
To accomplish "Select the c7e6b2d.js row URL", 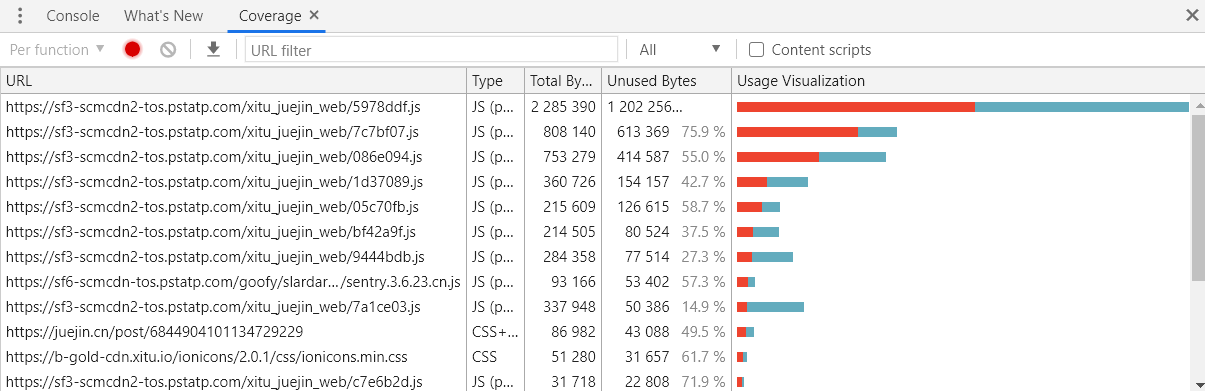I will coord(214,381).
